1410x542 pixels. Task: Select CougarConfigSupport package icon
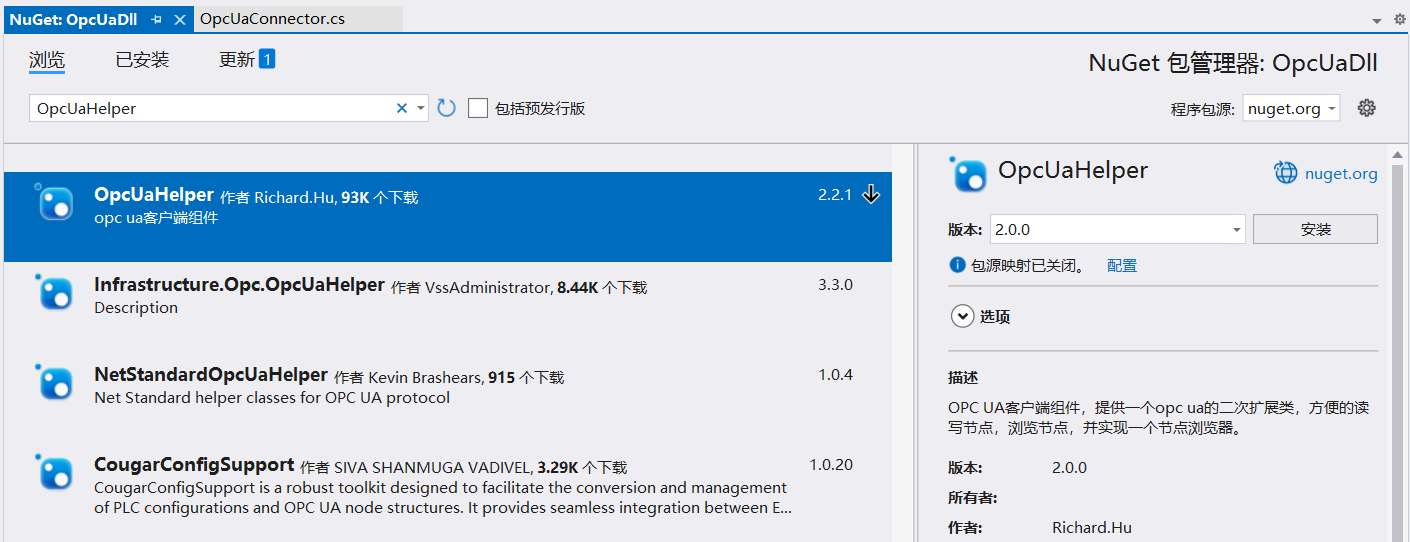54,473
